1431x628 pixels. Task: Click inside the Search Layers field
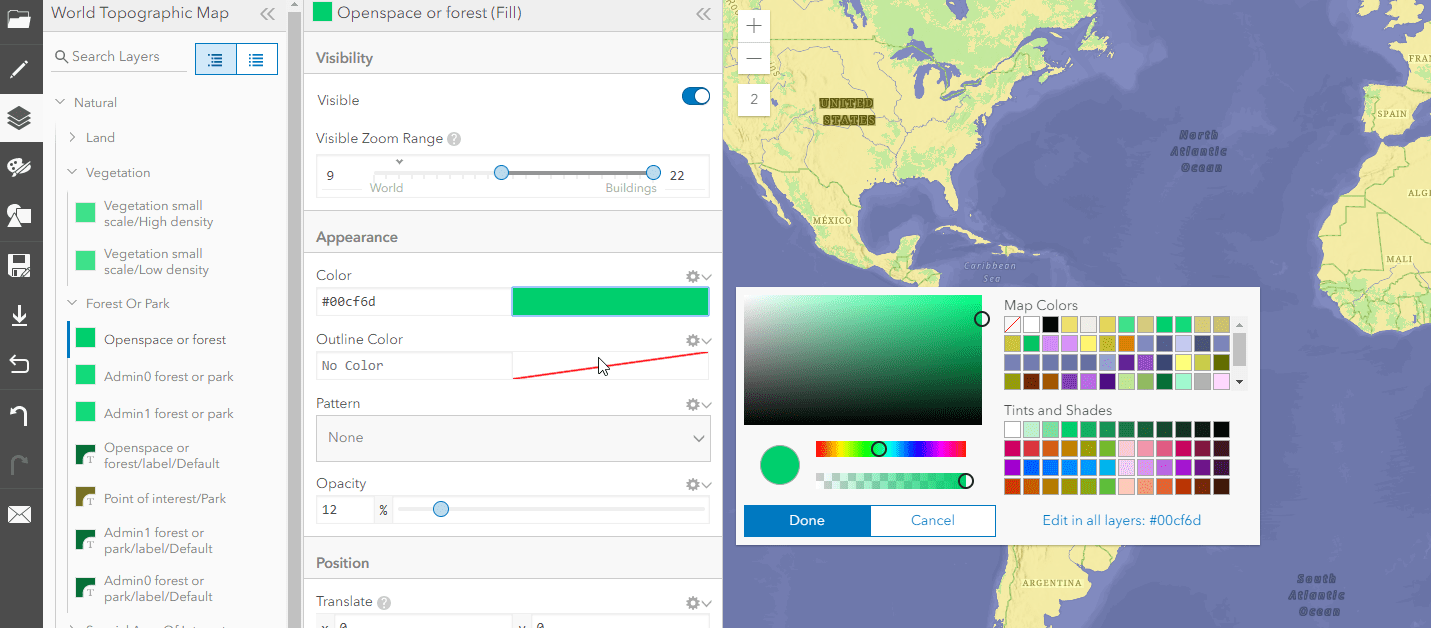120,57
